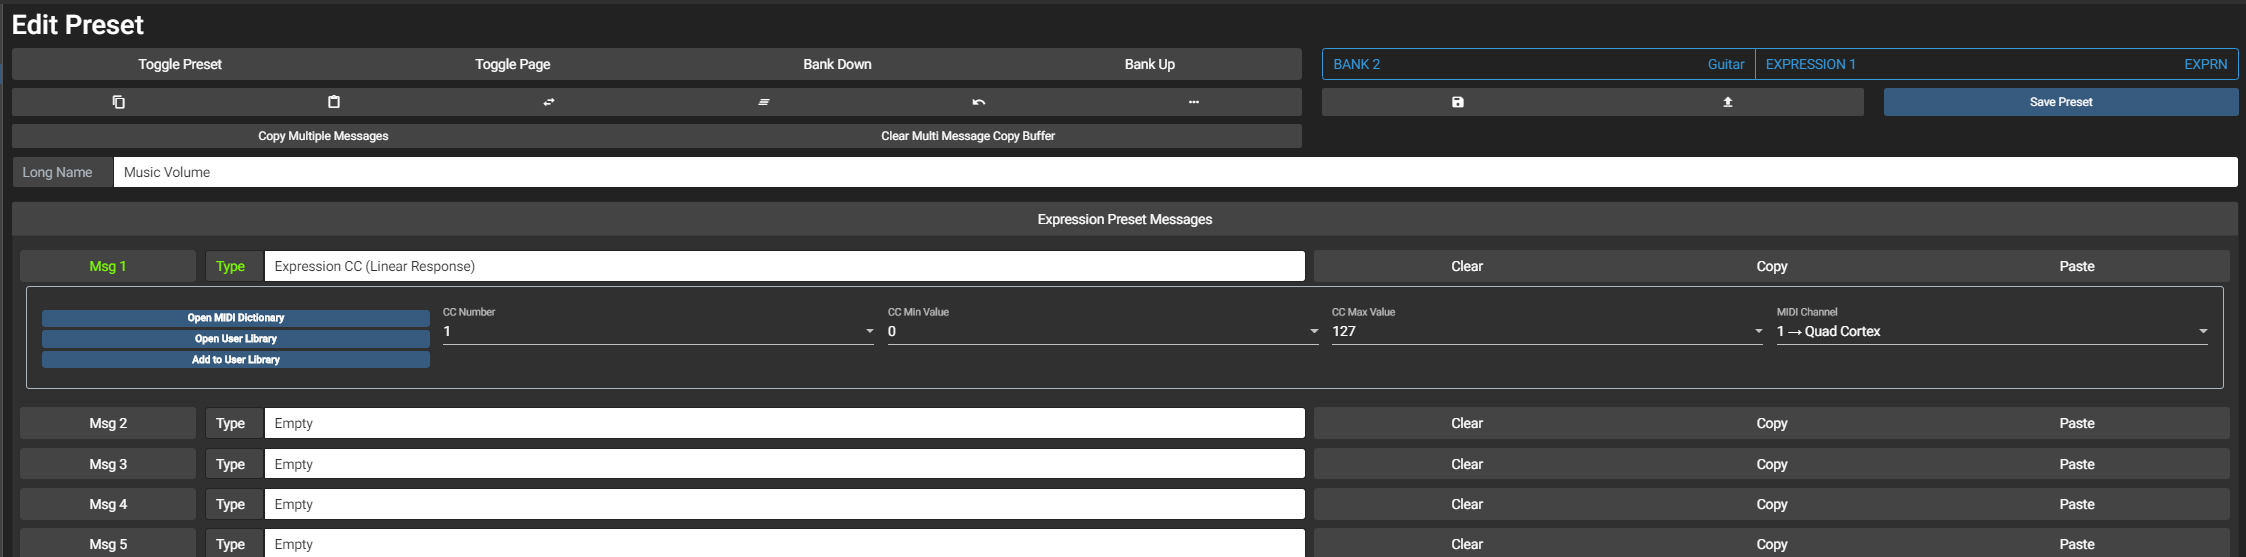Click the upload arrow icon
The width and height of the screenshot is (2246, 557).
1727,102
